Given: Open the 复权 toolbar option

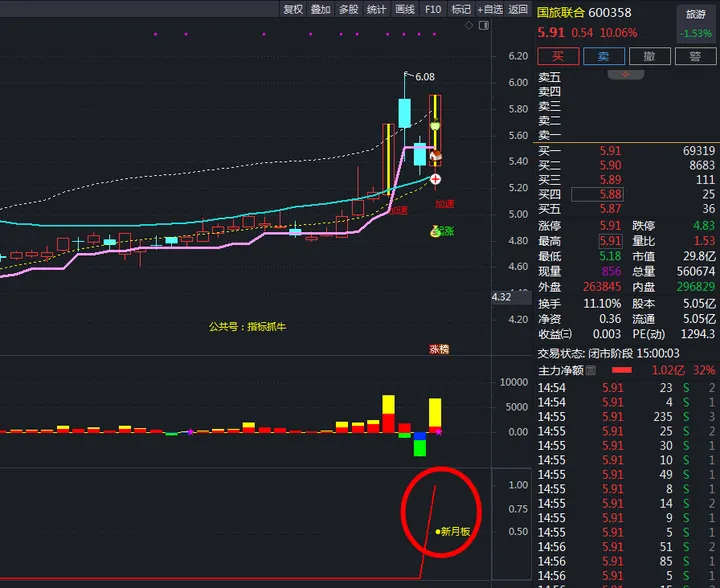Looking at the screenshot, I should click(x=293, y=9).
